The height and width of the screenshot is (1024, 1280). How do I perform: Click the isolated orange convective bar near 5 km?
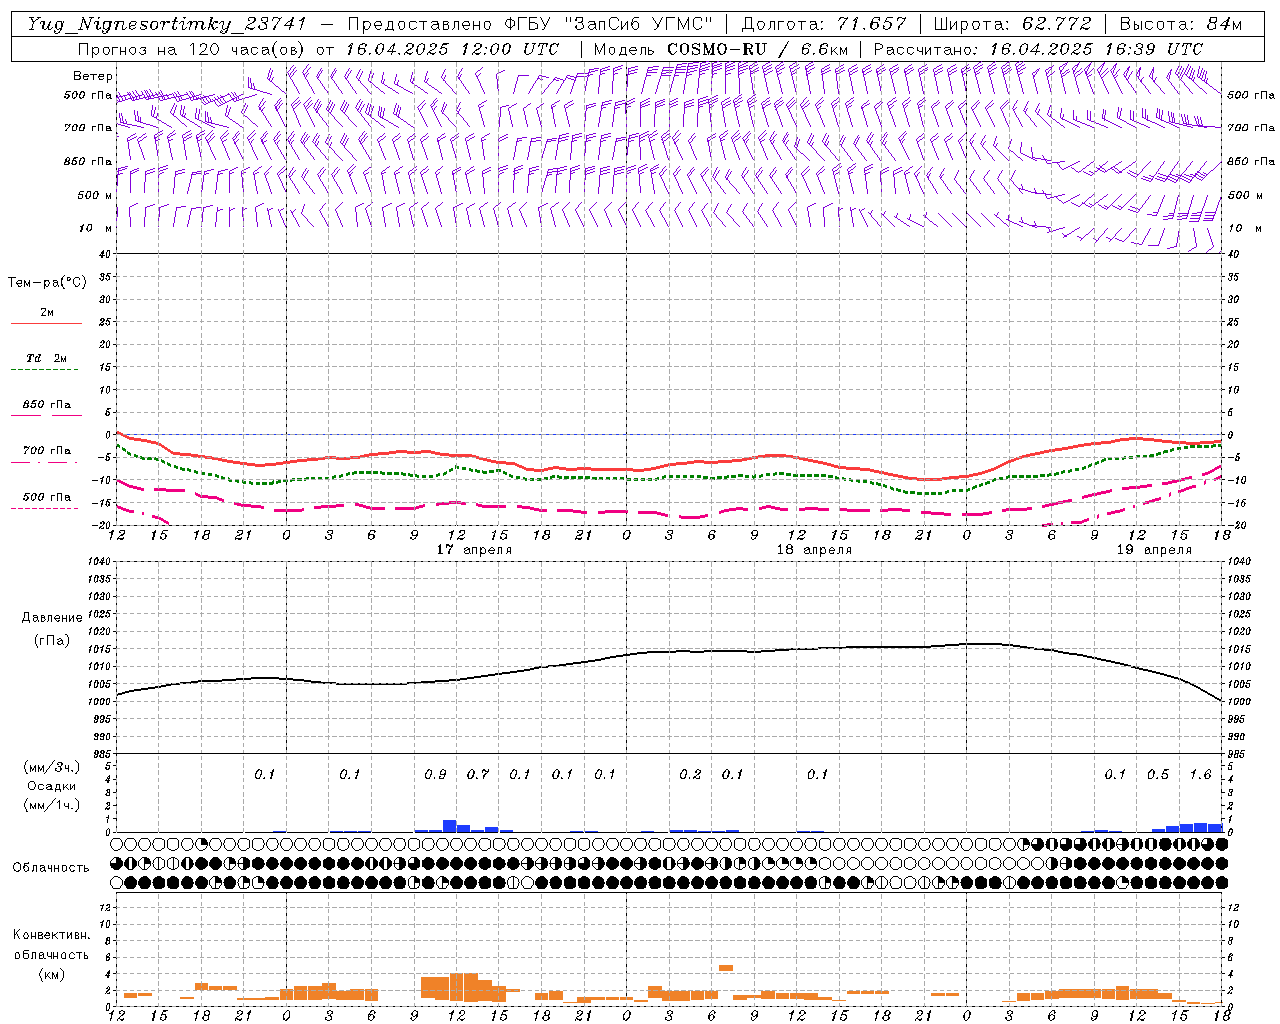tap(726, 967)
